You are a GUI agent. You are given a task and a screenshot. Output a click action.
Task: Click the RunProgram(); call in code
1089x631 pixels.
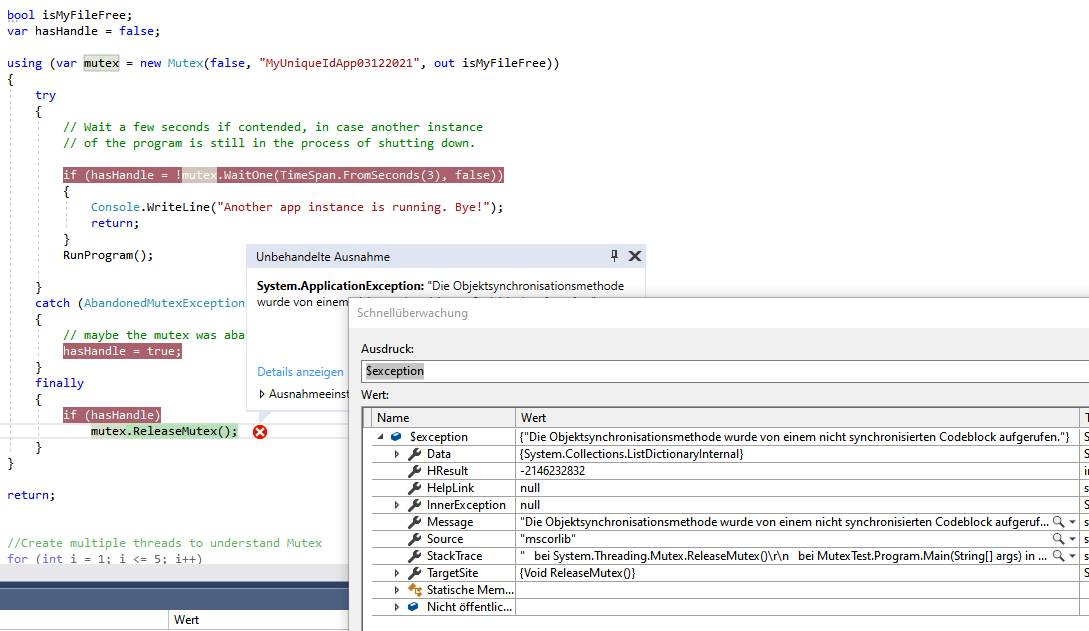pyautogui.click(x=108, y=255)
